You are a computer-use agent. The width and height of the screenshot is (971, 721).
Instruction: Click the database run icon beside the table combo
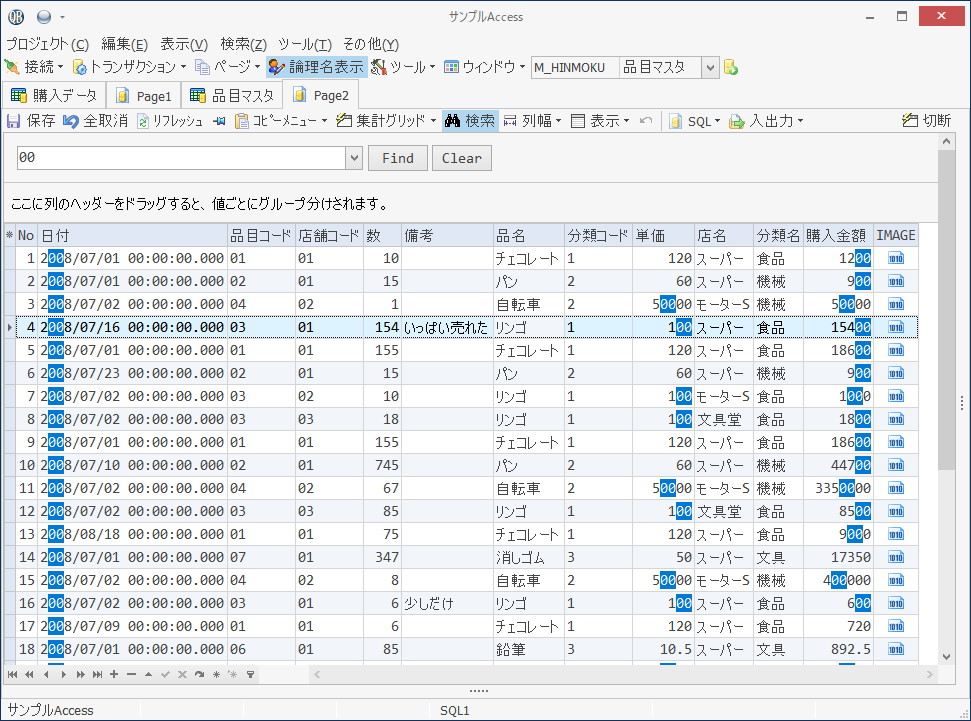click(731, 67)
